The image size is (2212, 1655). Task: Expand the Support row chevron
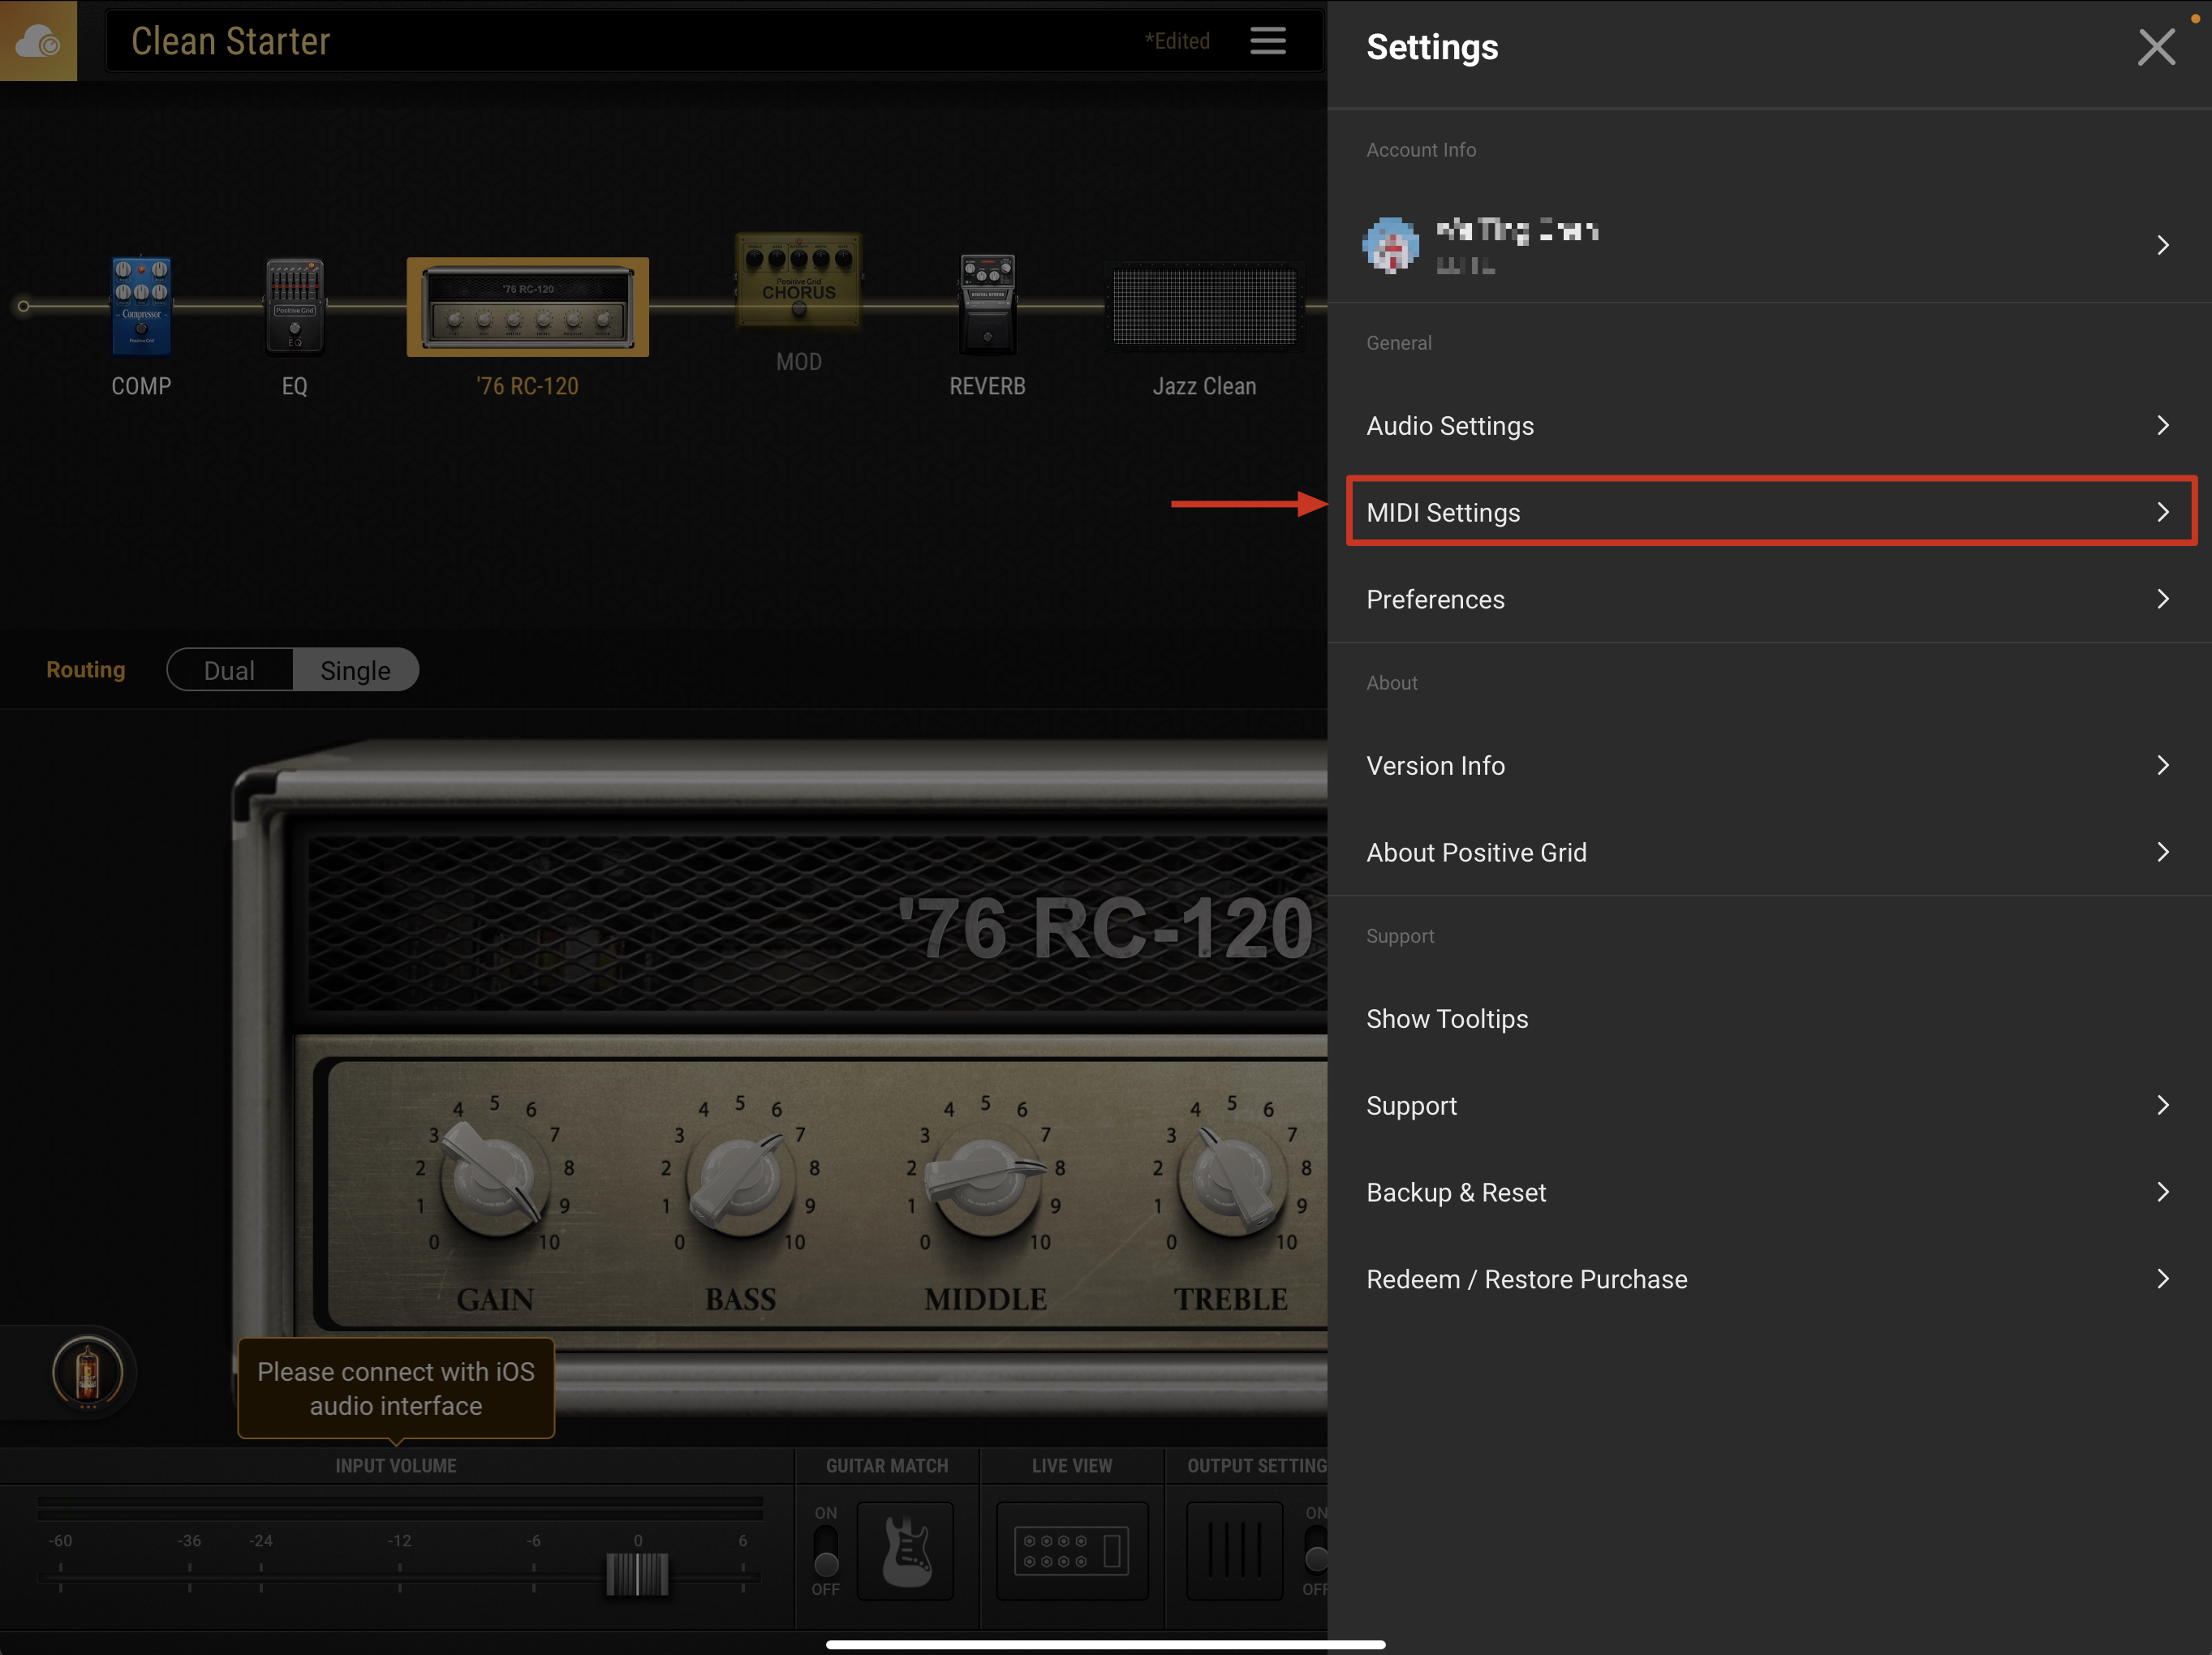2163,1105
